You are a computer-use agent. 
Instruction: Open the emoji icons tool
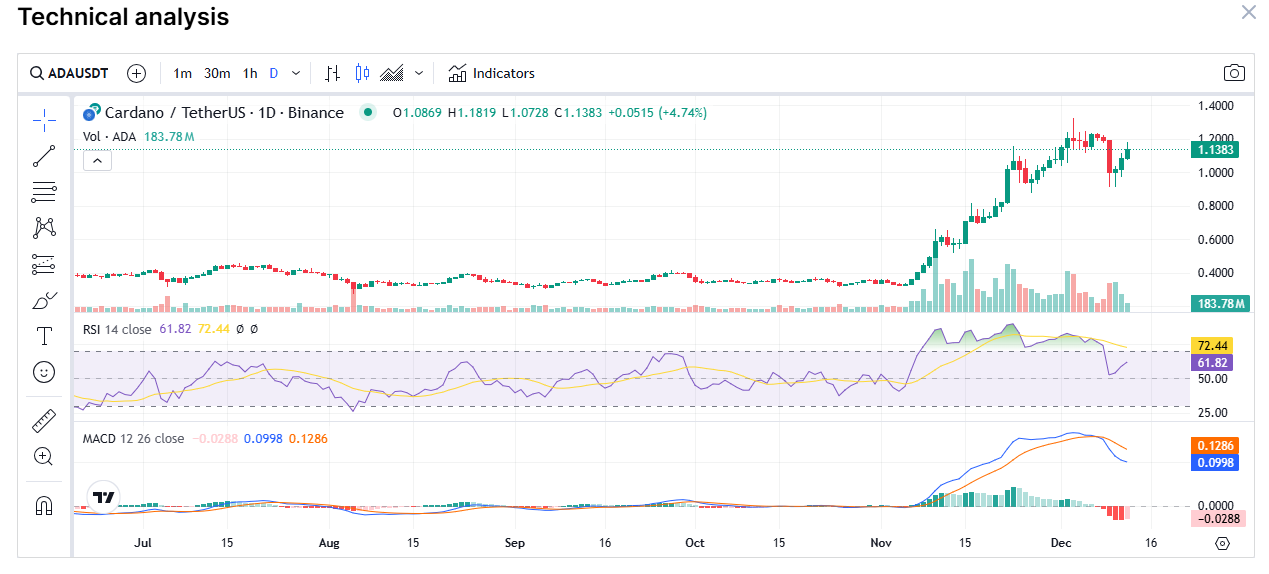coord(44,371)
